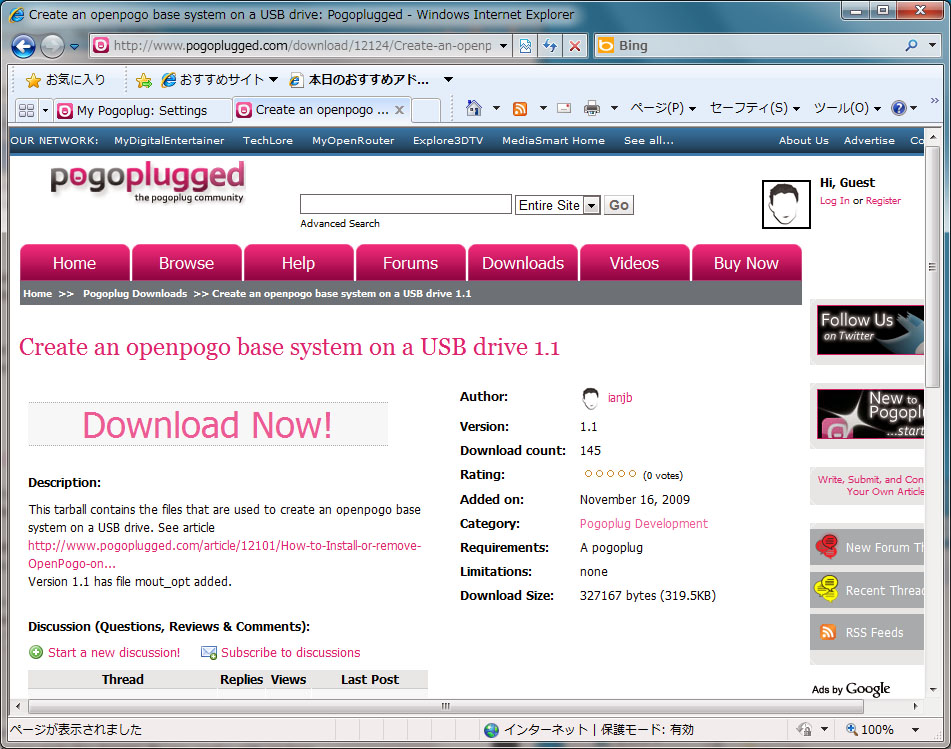The width and height of the screenshot is (951, 749).
Task: Click the compatibility view icon in address bar
Action: click(x=525, y=46)
